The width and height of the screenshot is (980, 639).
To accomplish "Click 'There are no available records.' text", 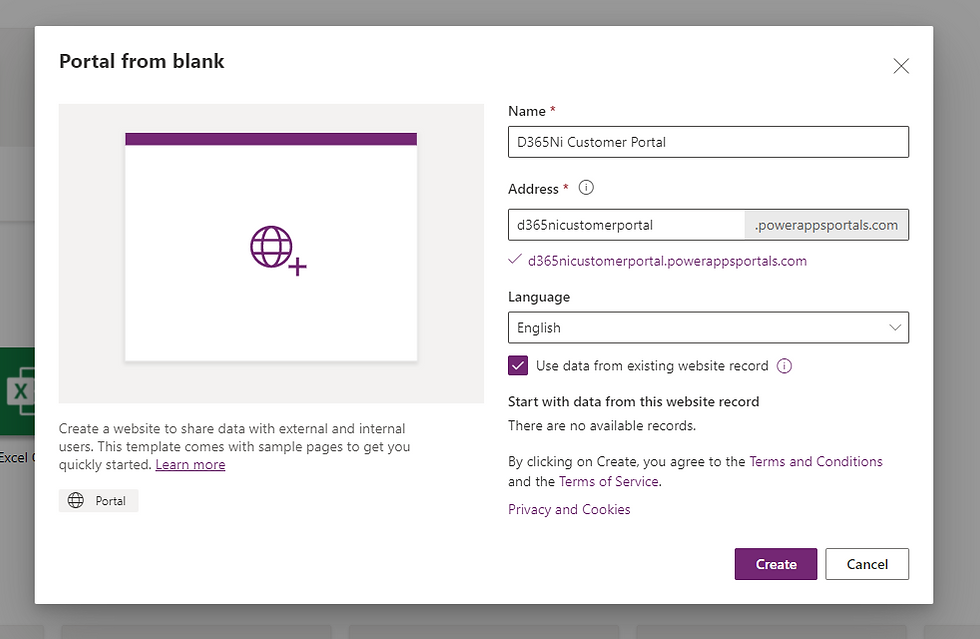I will (602, 426).
